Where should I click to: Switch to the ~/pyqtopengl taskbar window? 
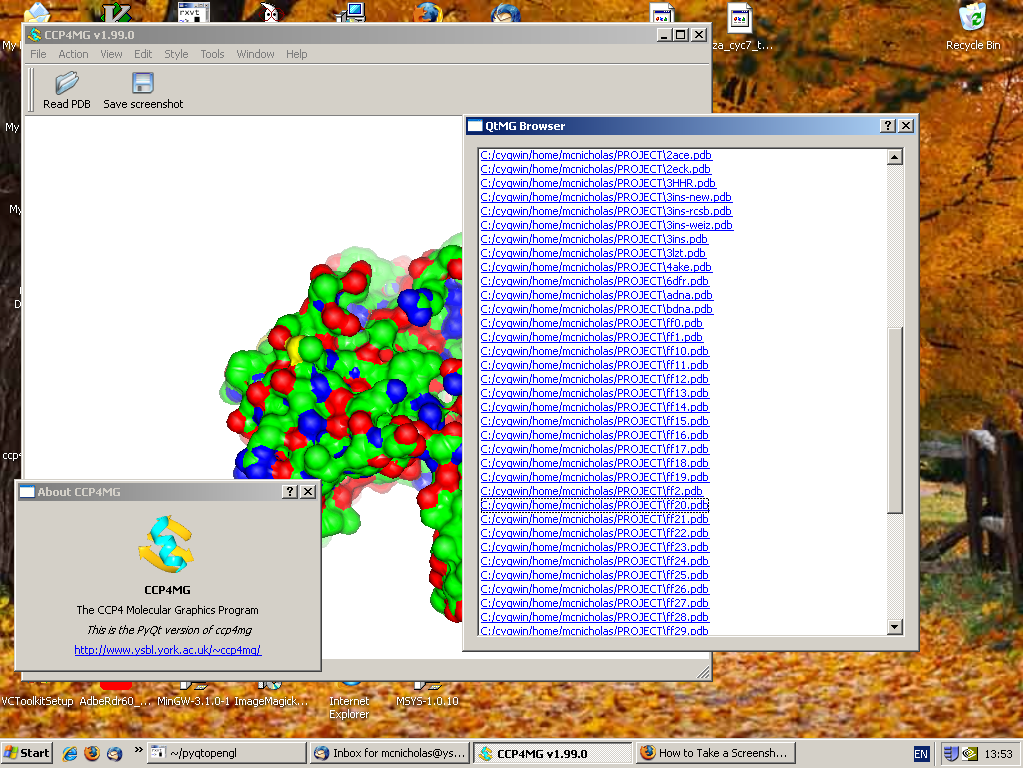pos(226,753)
